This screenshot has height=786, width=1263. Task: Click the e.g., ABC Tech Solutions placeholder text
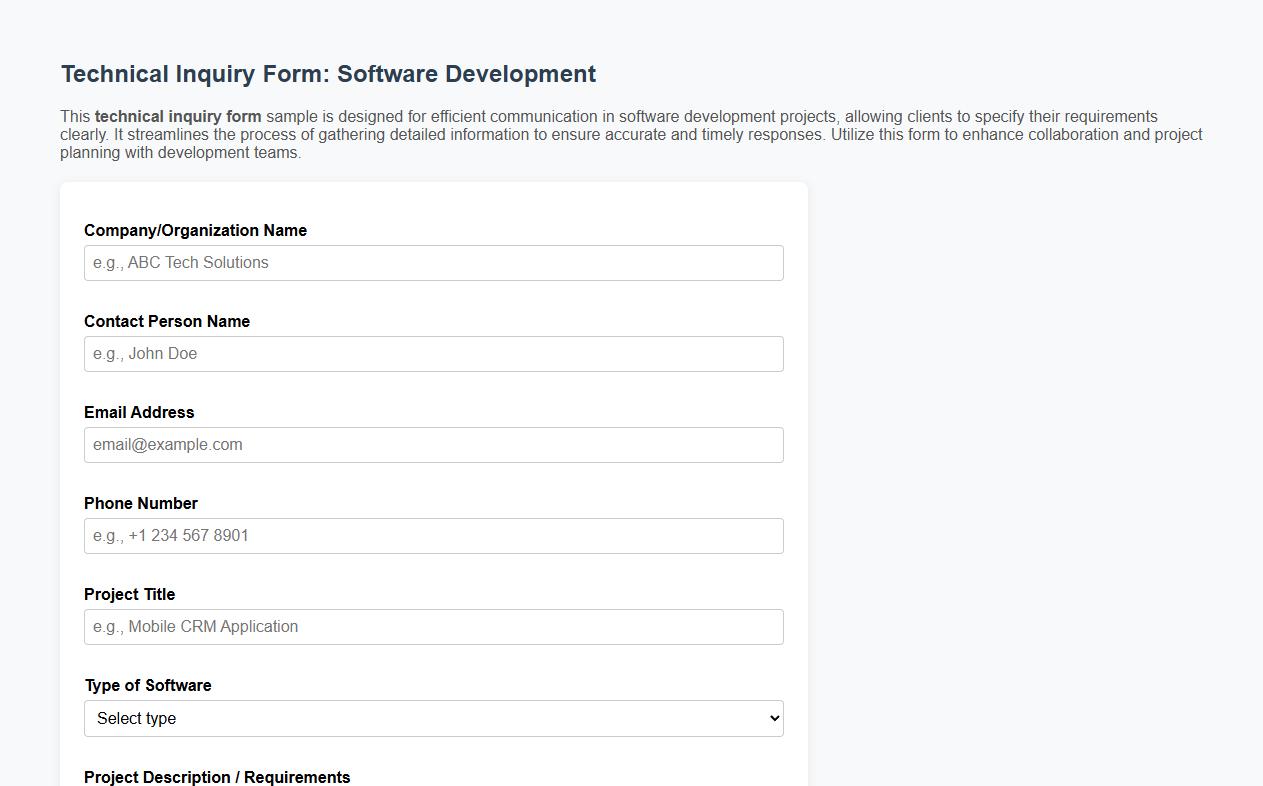click(x=180, y=262)
